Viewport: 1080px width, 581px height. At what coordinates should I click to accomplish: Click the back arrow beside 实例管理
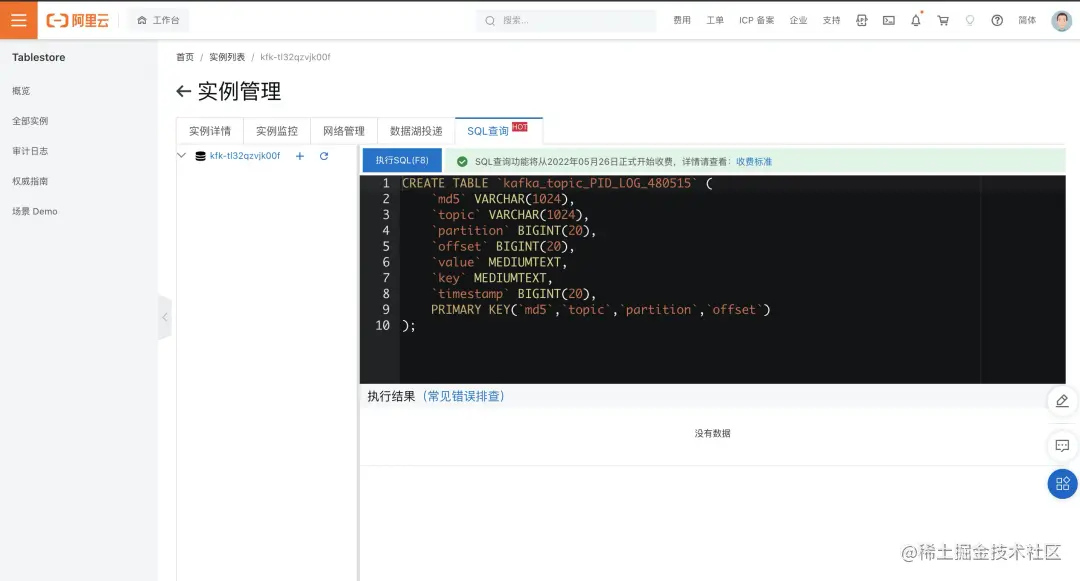[x=183, y=92]
